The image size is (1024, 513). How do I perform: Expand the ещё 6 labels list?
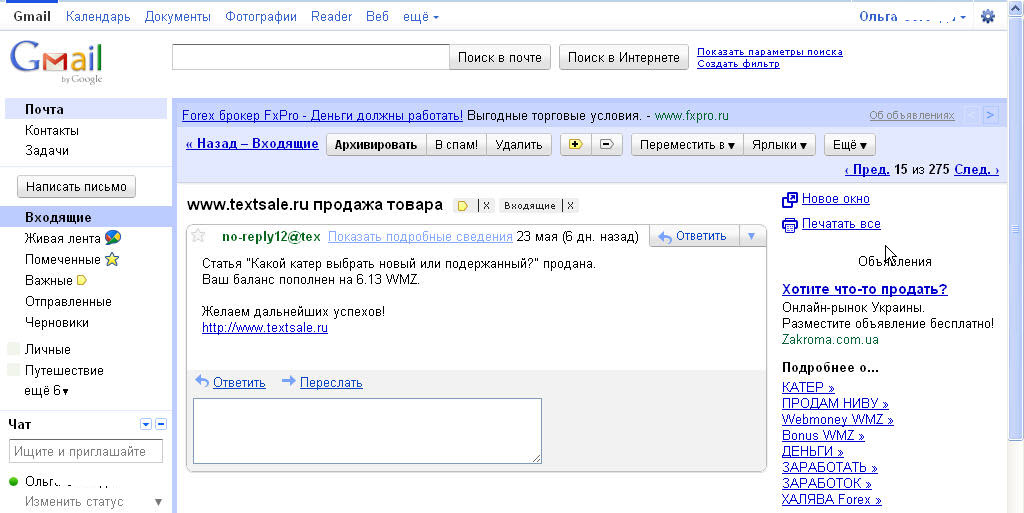[46, 391]
